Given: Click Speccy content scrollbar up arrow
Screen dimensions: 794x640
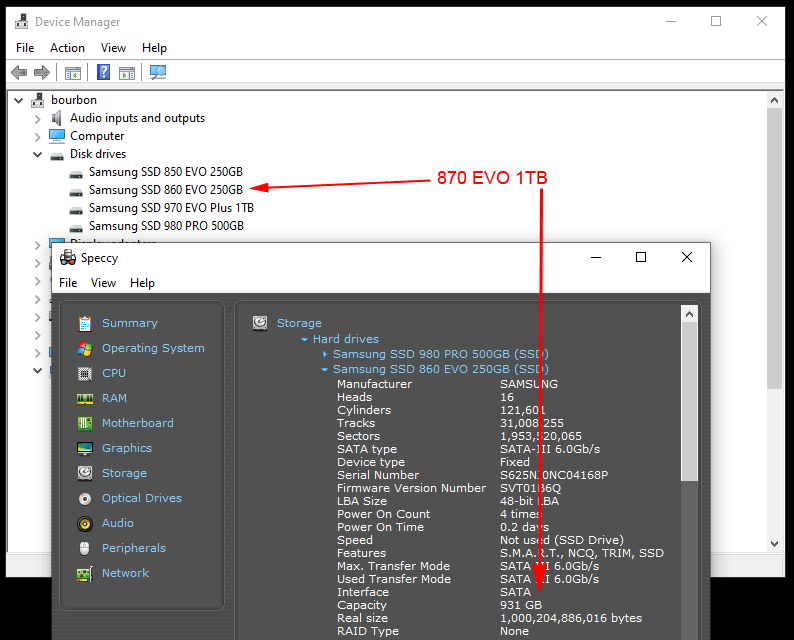Looking at the screenshot, I should point(689,314).
